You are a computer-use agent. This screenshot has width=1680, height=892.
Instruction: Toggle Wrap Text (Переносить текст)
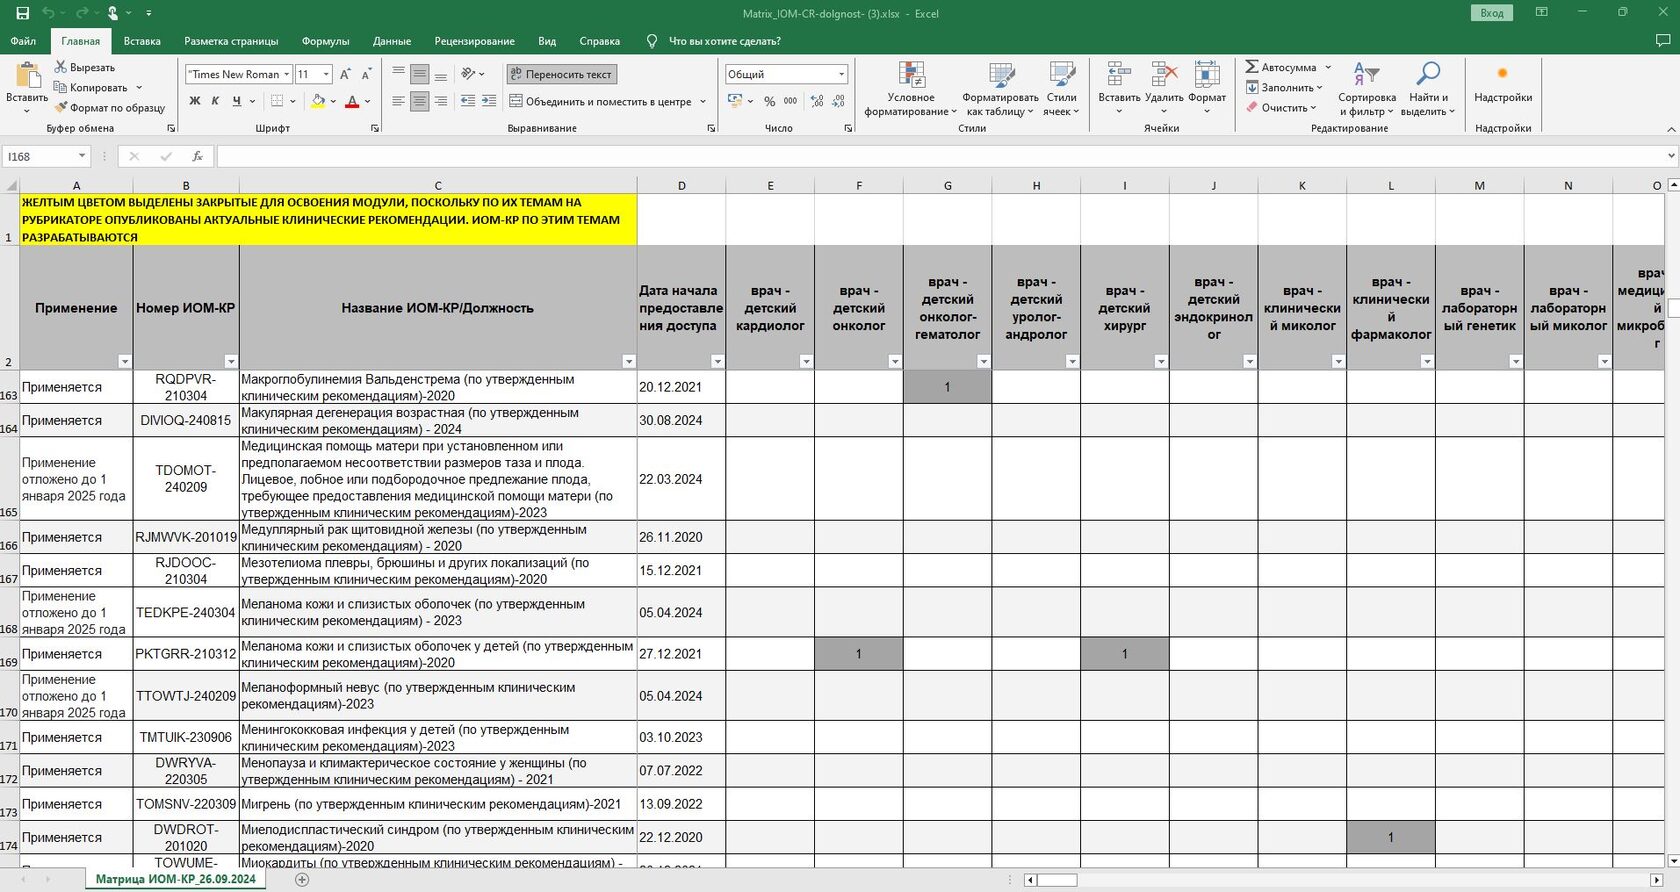click(x=561, y=74)
